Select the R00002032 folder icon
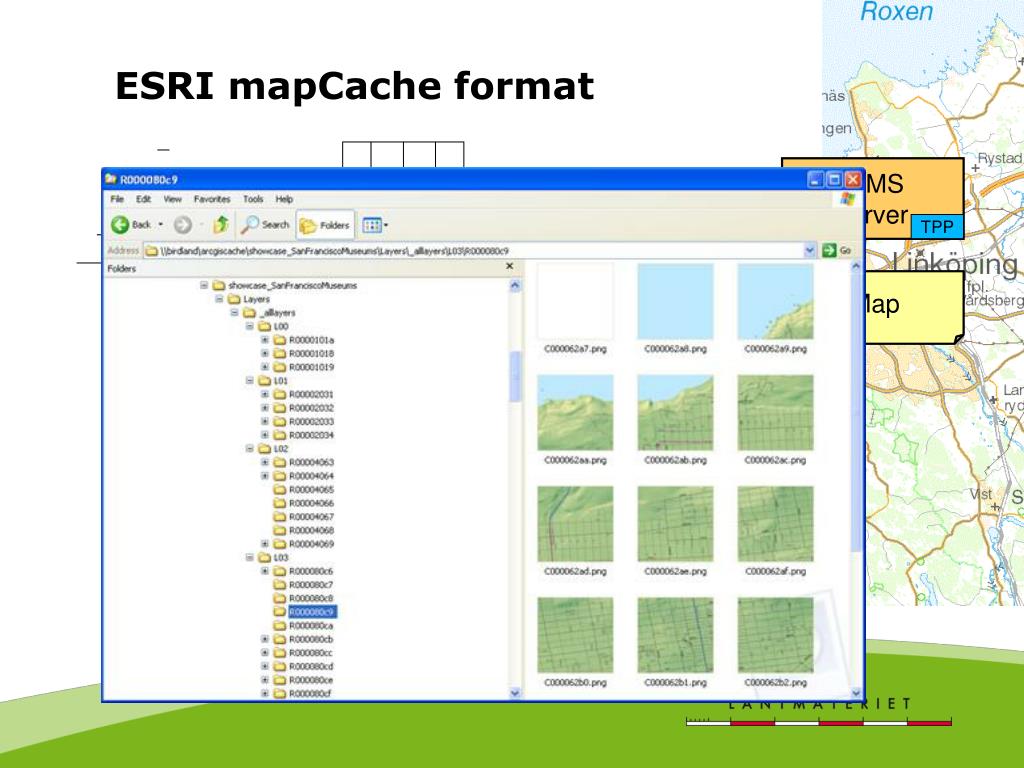The image size is (1024, 768). (x=280, y=408)
